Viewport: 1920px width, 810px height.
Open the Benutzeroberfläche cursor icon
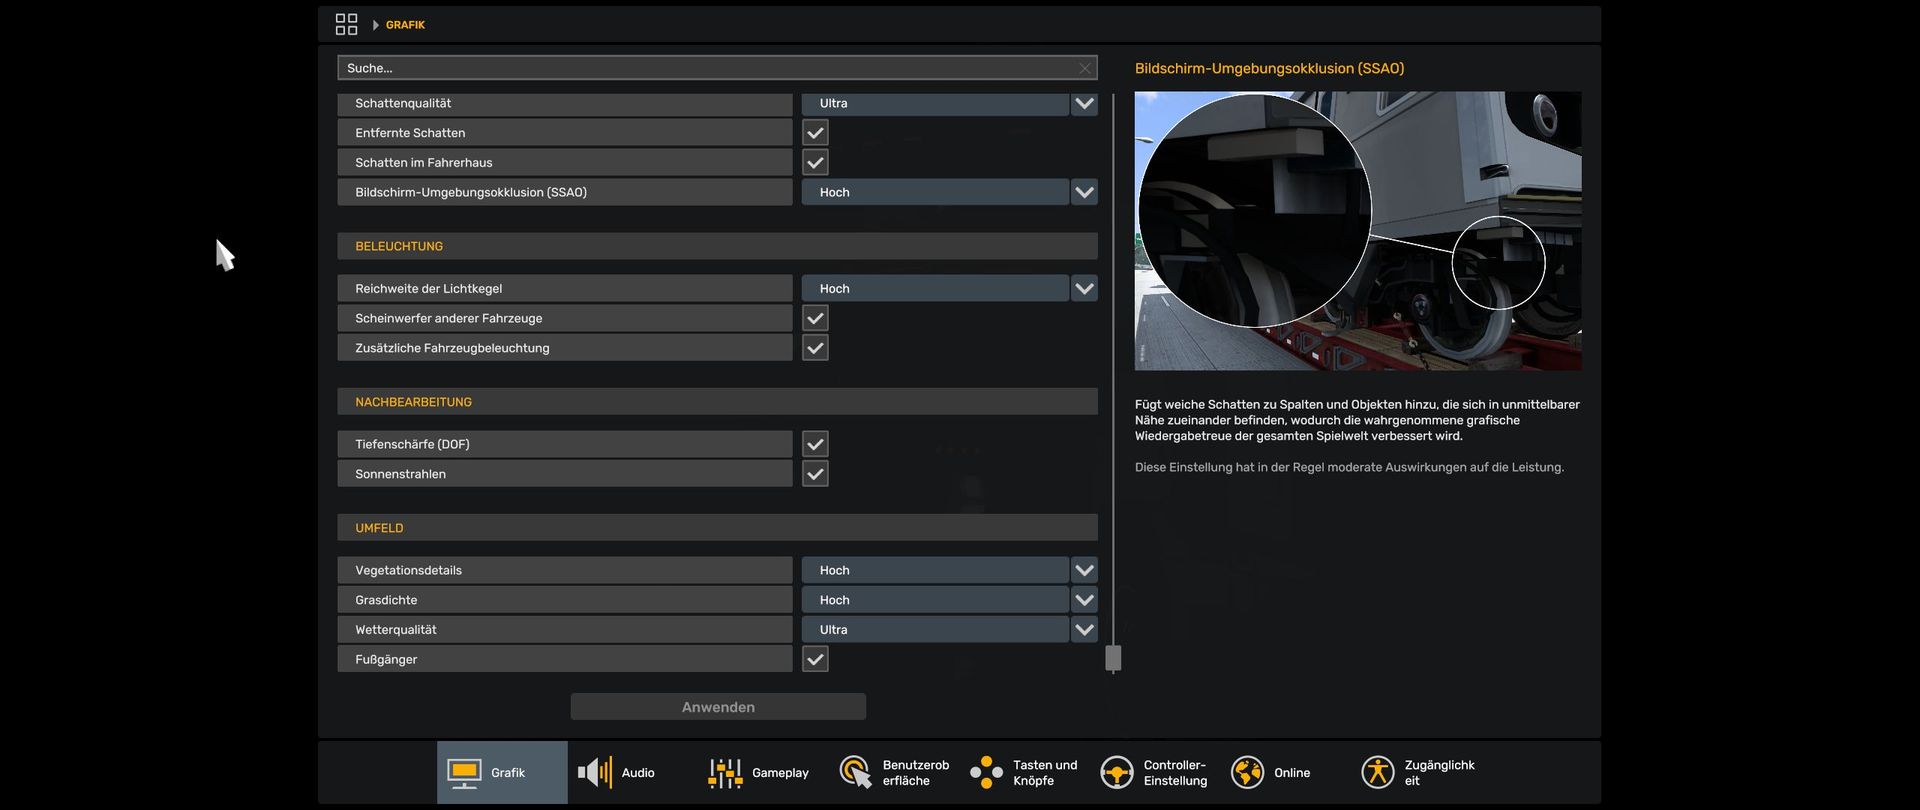856,772
